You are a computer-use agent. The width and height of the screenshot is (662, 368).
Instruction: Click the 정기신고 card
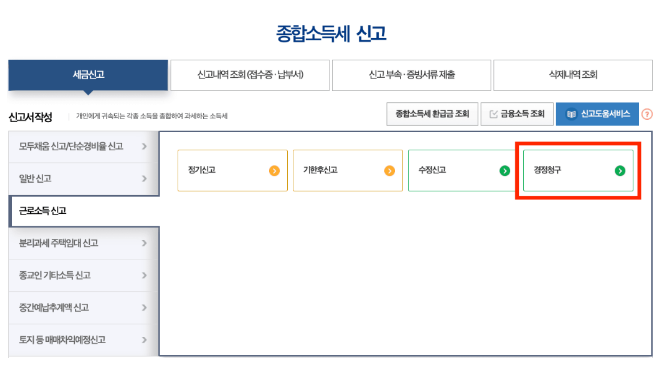pos(233,170)
